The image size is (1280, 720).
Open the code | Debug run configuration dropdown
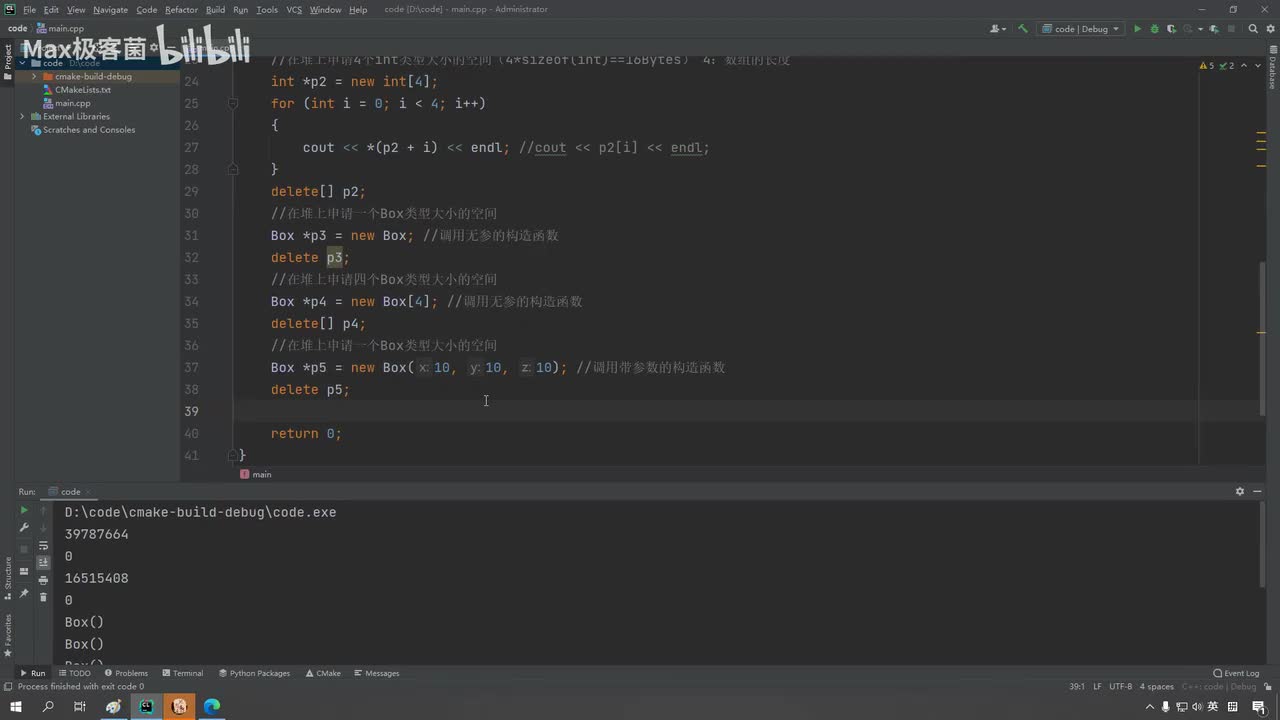point(1081,29)
